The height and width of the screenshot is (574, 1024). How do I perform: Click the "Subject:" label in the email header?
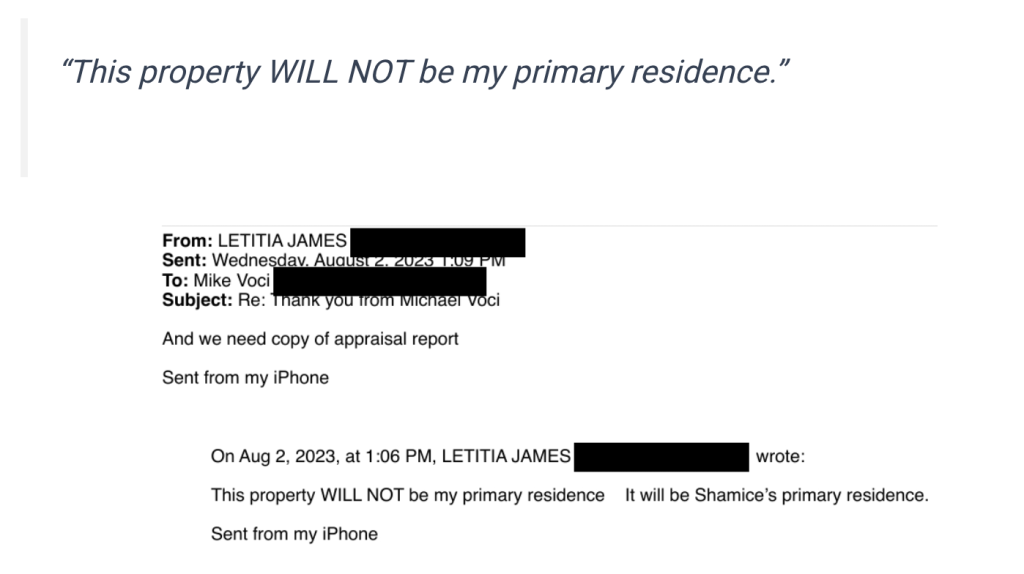pos(197,299)
